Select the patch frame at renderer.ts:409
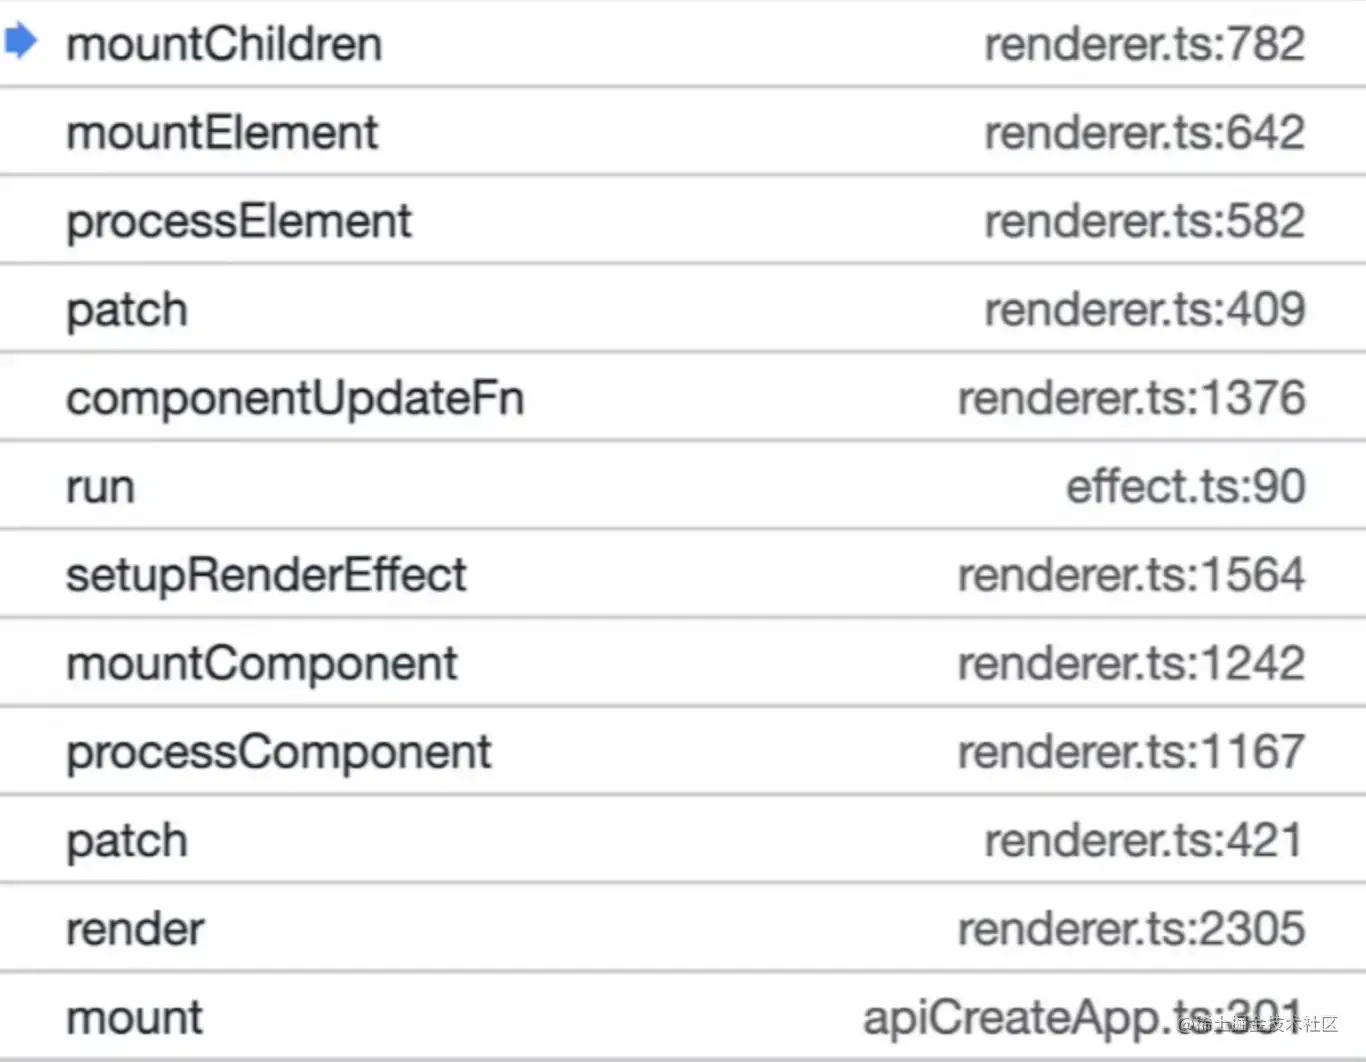Viewport: 1366px width, 1062px height. tap(127, 310)
